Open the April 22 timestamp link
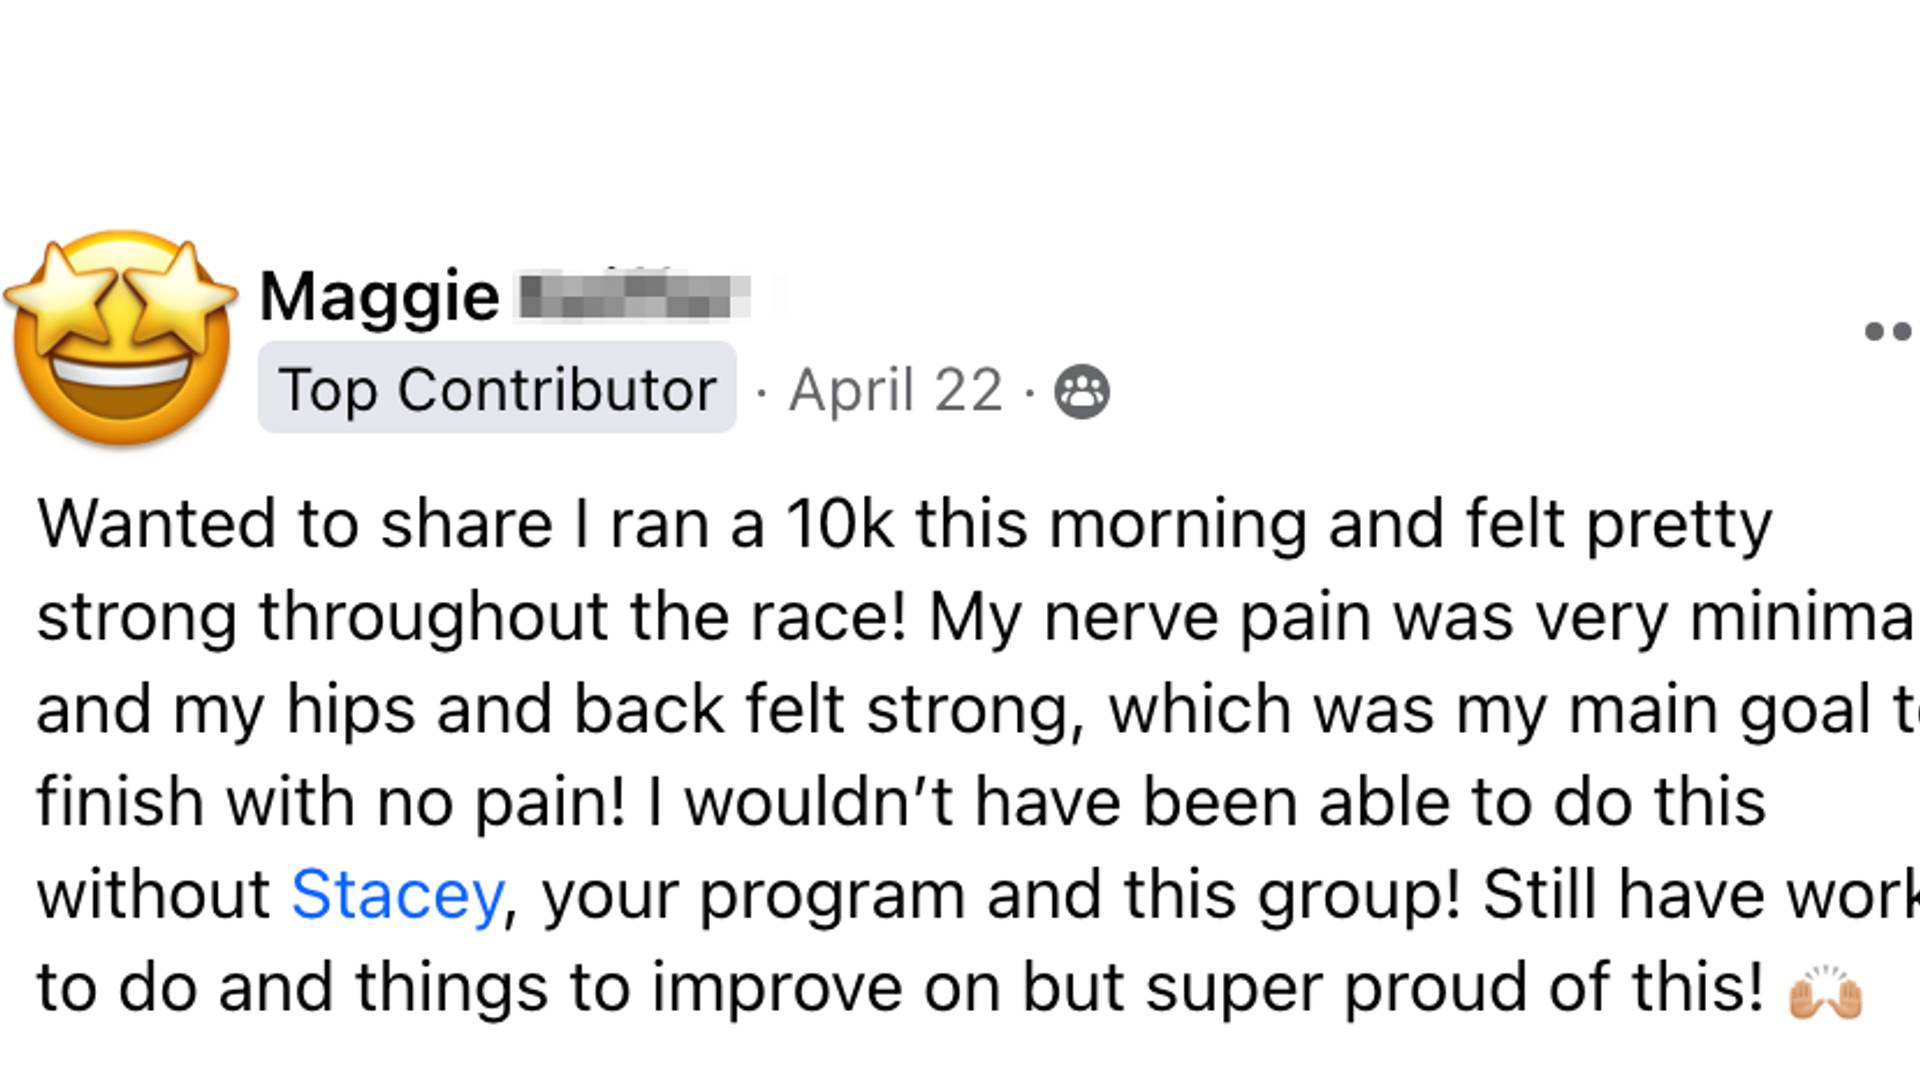This screenshot has height=1080, width=1920. (x=895, y=390)
